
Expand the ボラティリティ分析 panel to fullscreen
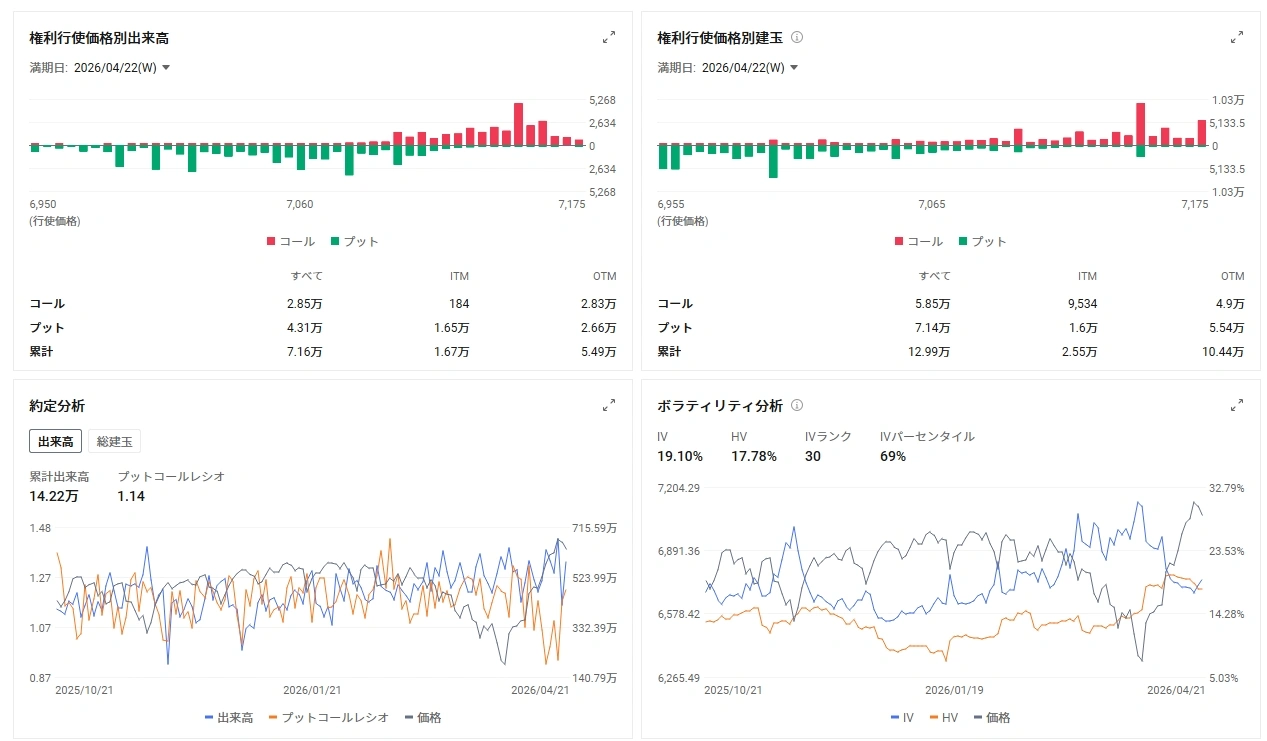[x=1237, y=406]
